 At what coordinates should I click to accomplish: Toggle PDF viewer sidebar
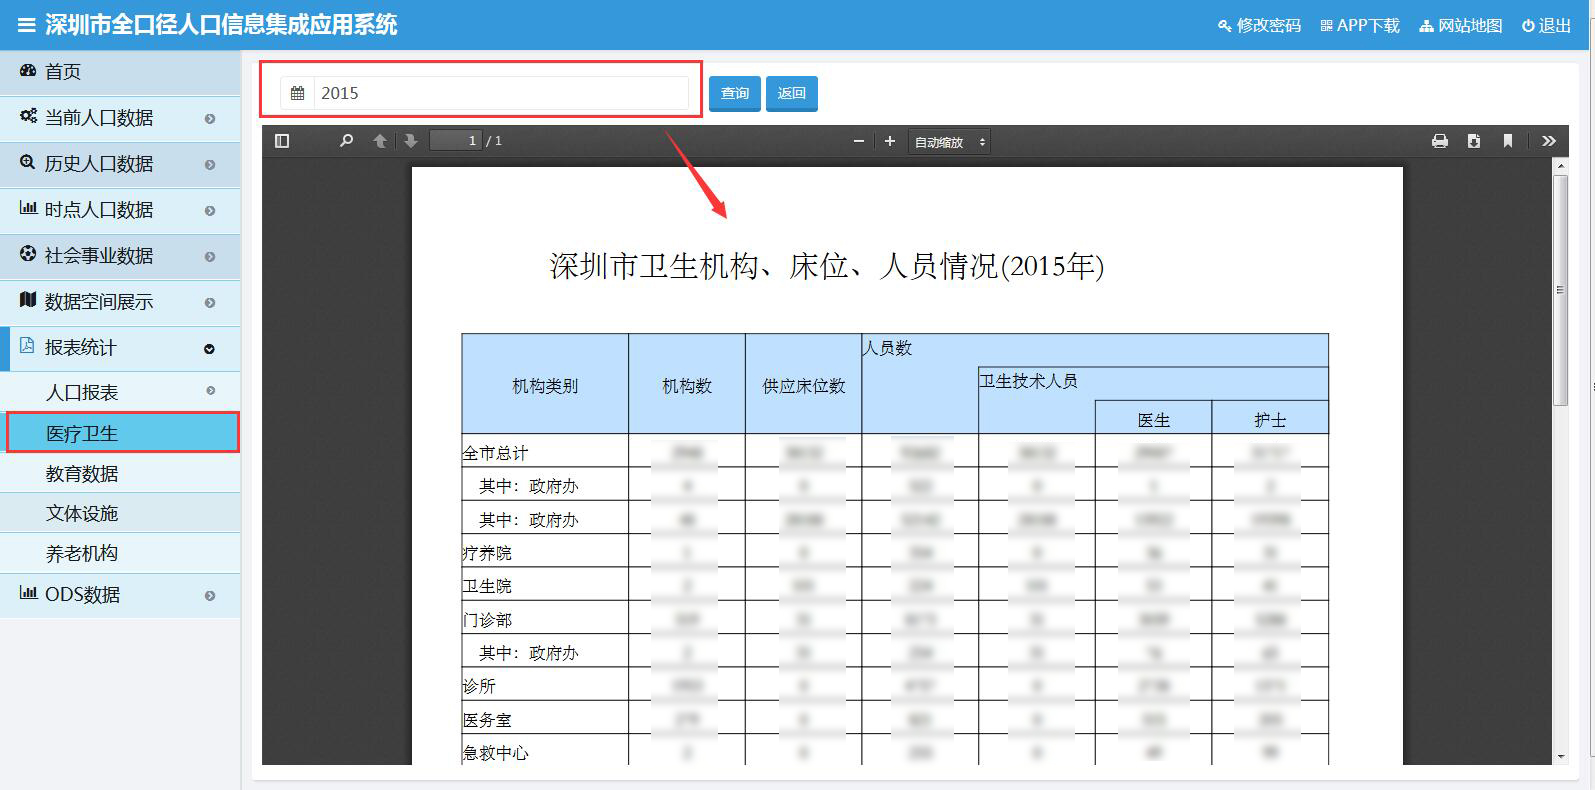pos(282,141)
